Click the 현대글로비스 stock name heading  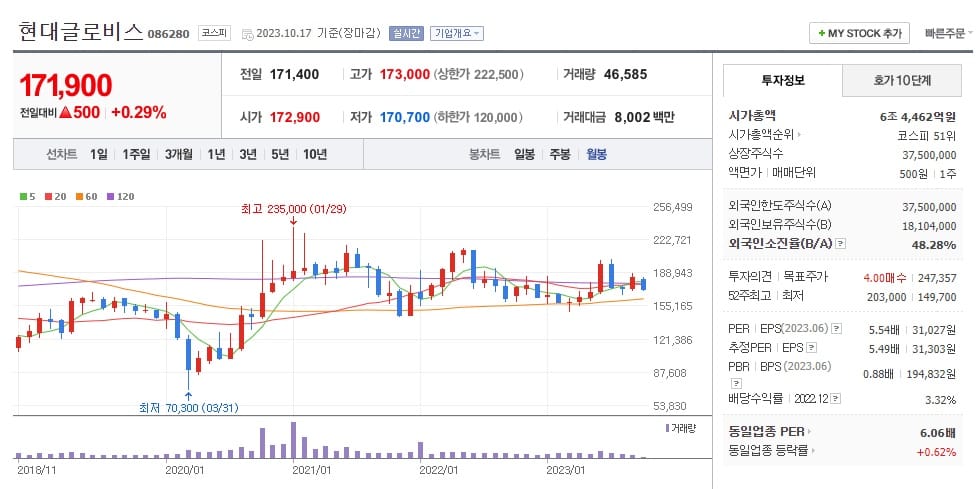coord(81,32)
